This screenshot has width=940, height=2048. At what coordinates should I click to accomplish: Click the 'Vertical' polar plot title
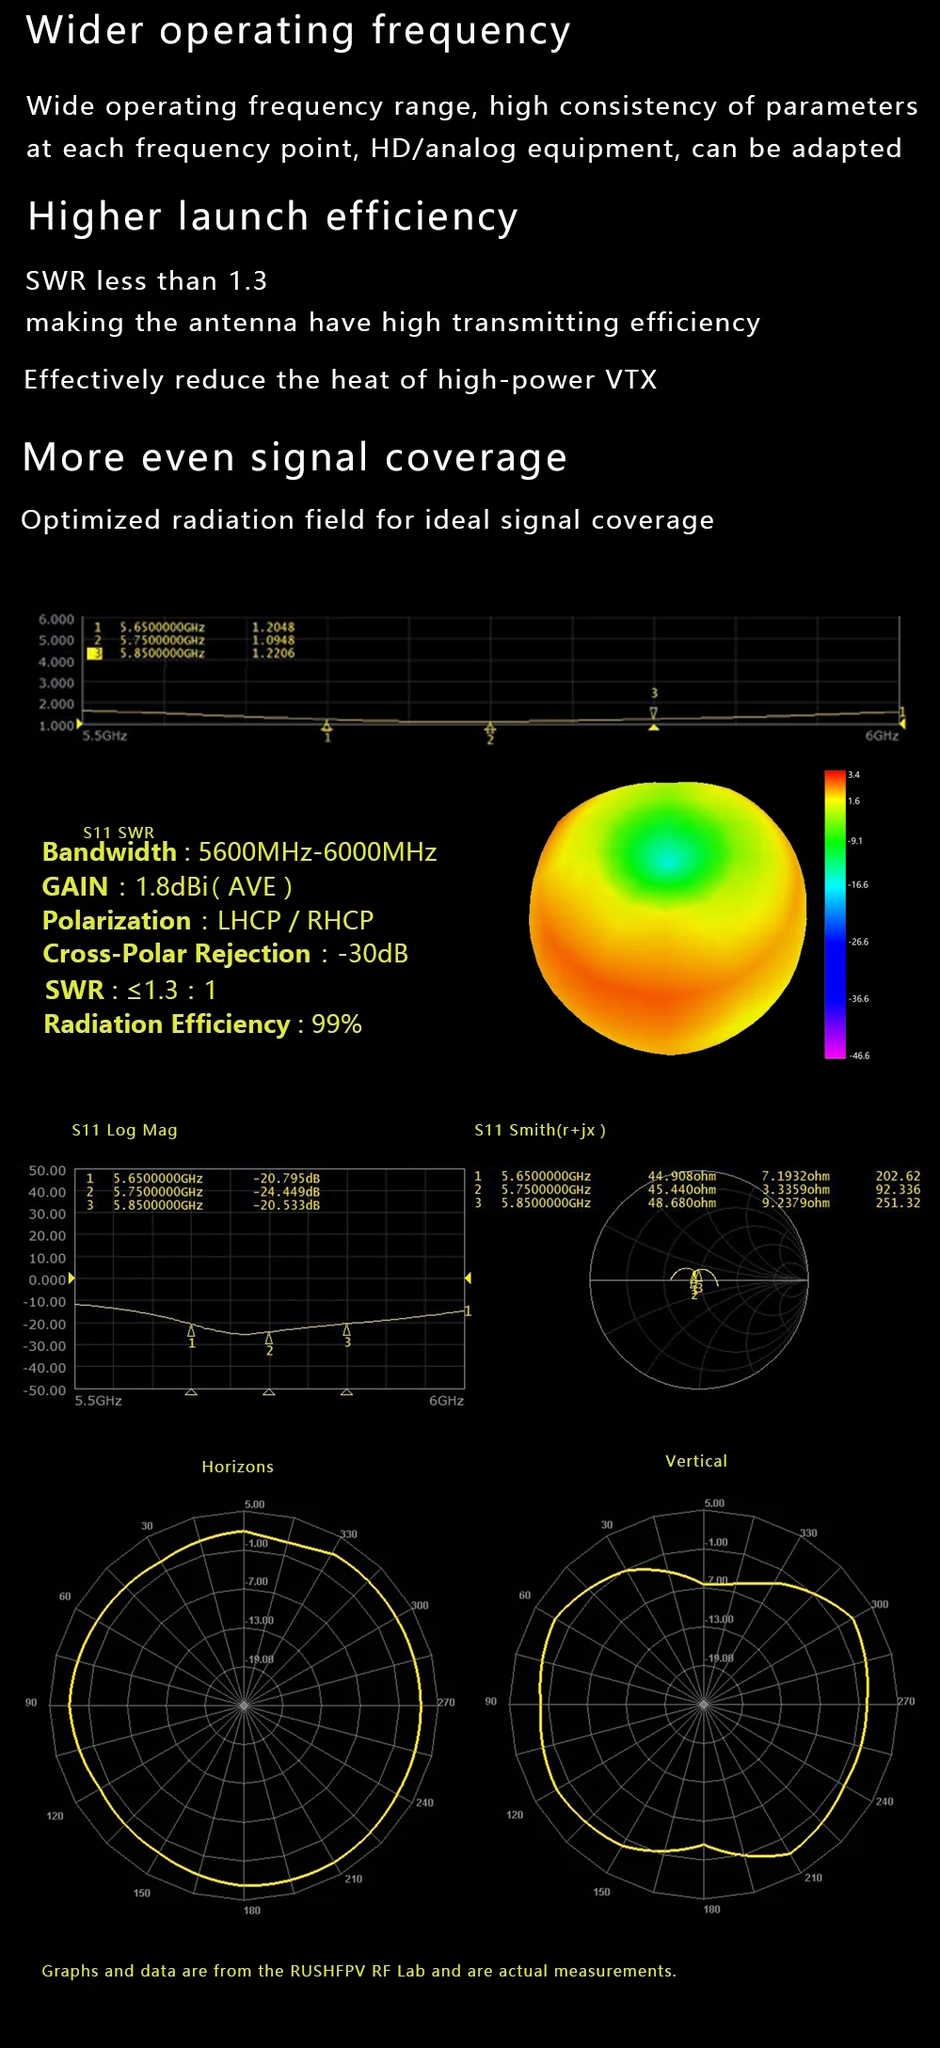696,1461
